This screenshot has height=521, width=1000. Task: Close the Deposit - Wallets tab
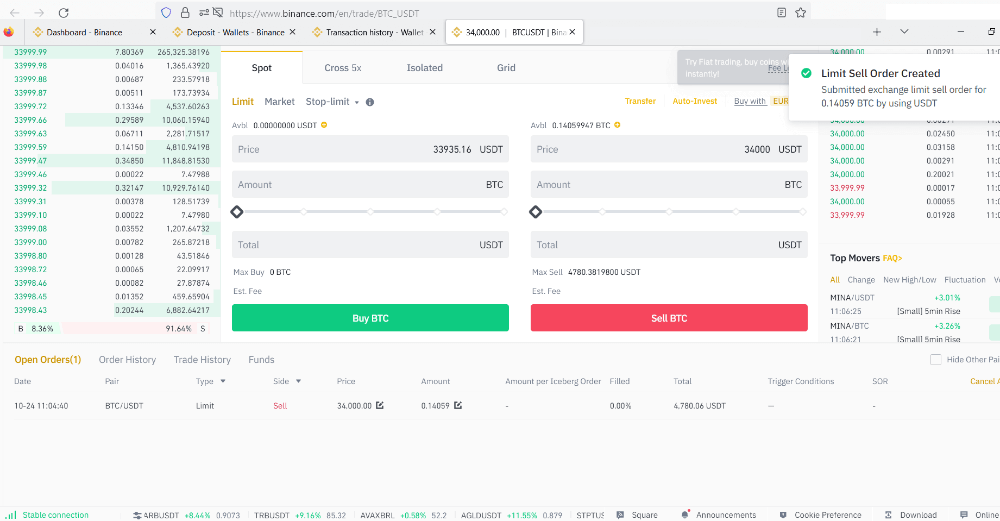coord(293,32)
